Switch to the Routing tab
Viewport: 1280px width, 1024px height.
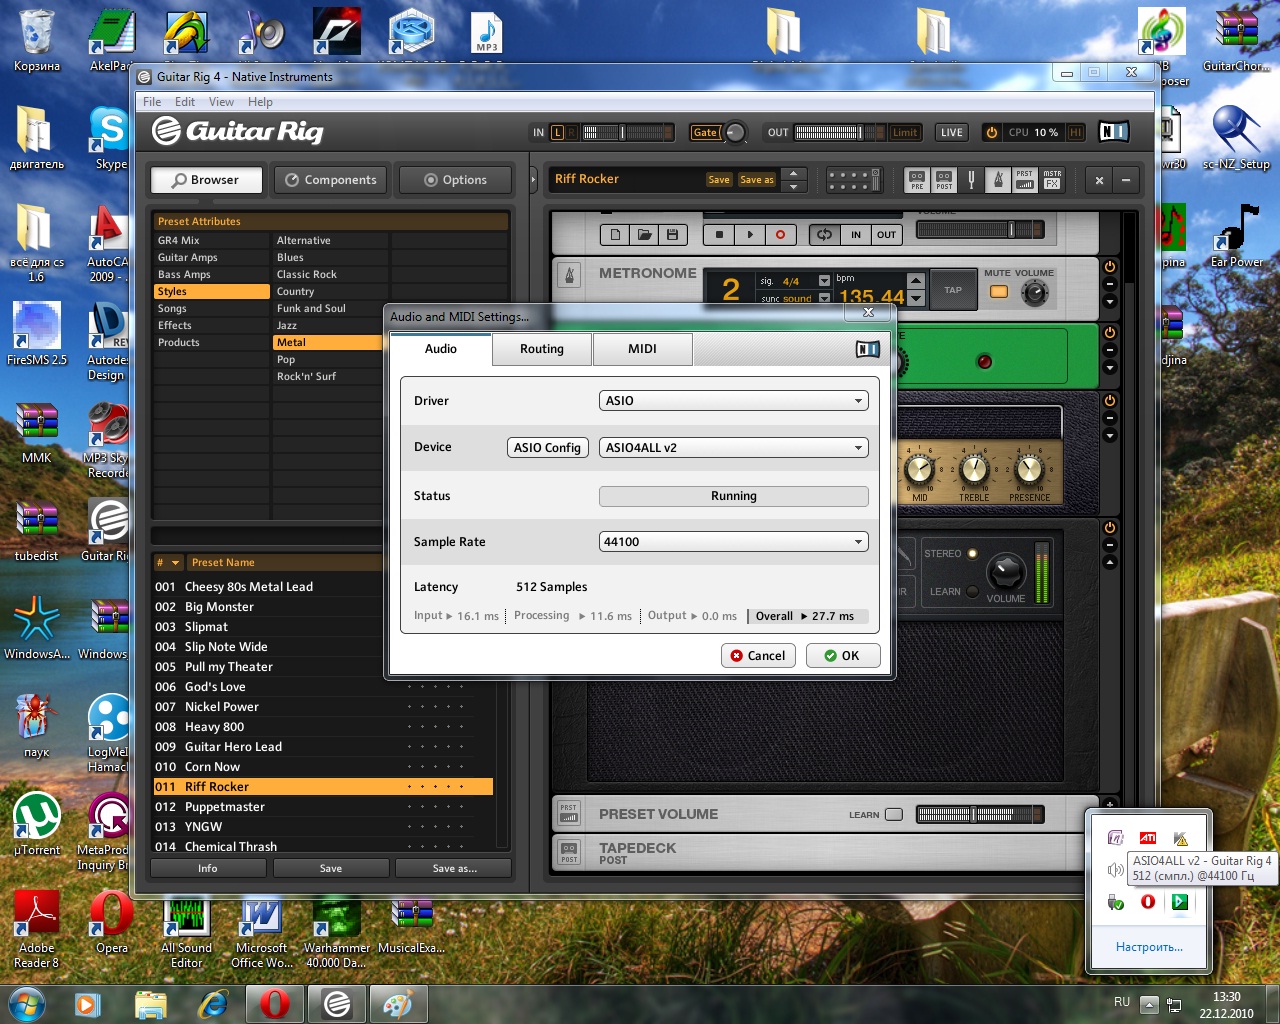[x=542, y=349]
